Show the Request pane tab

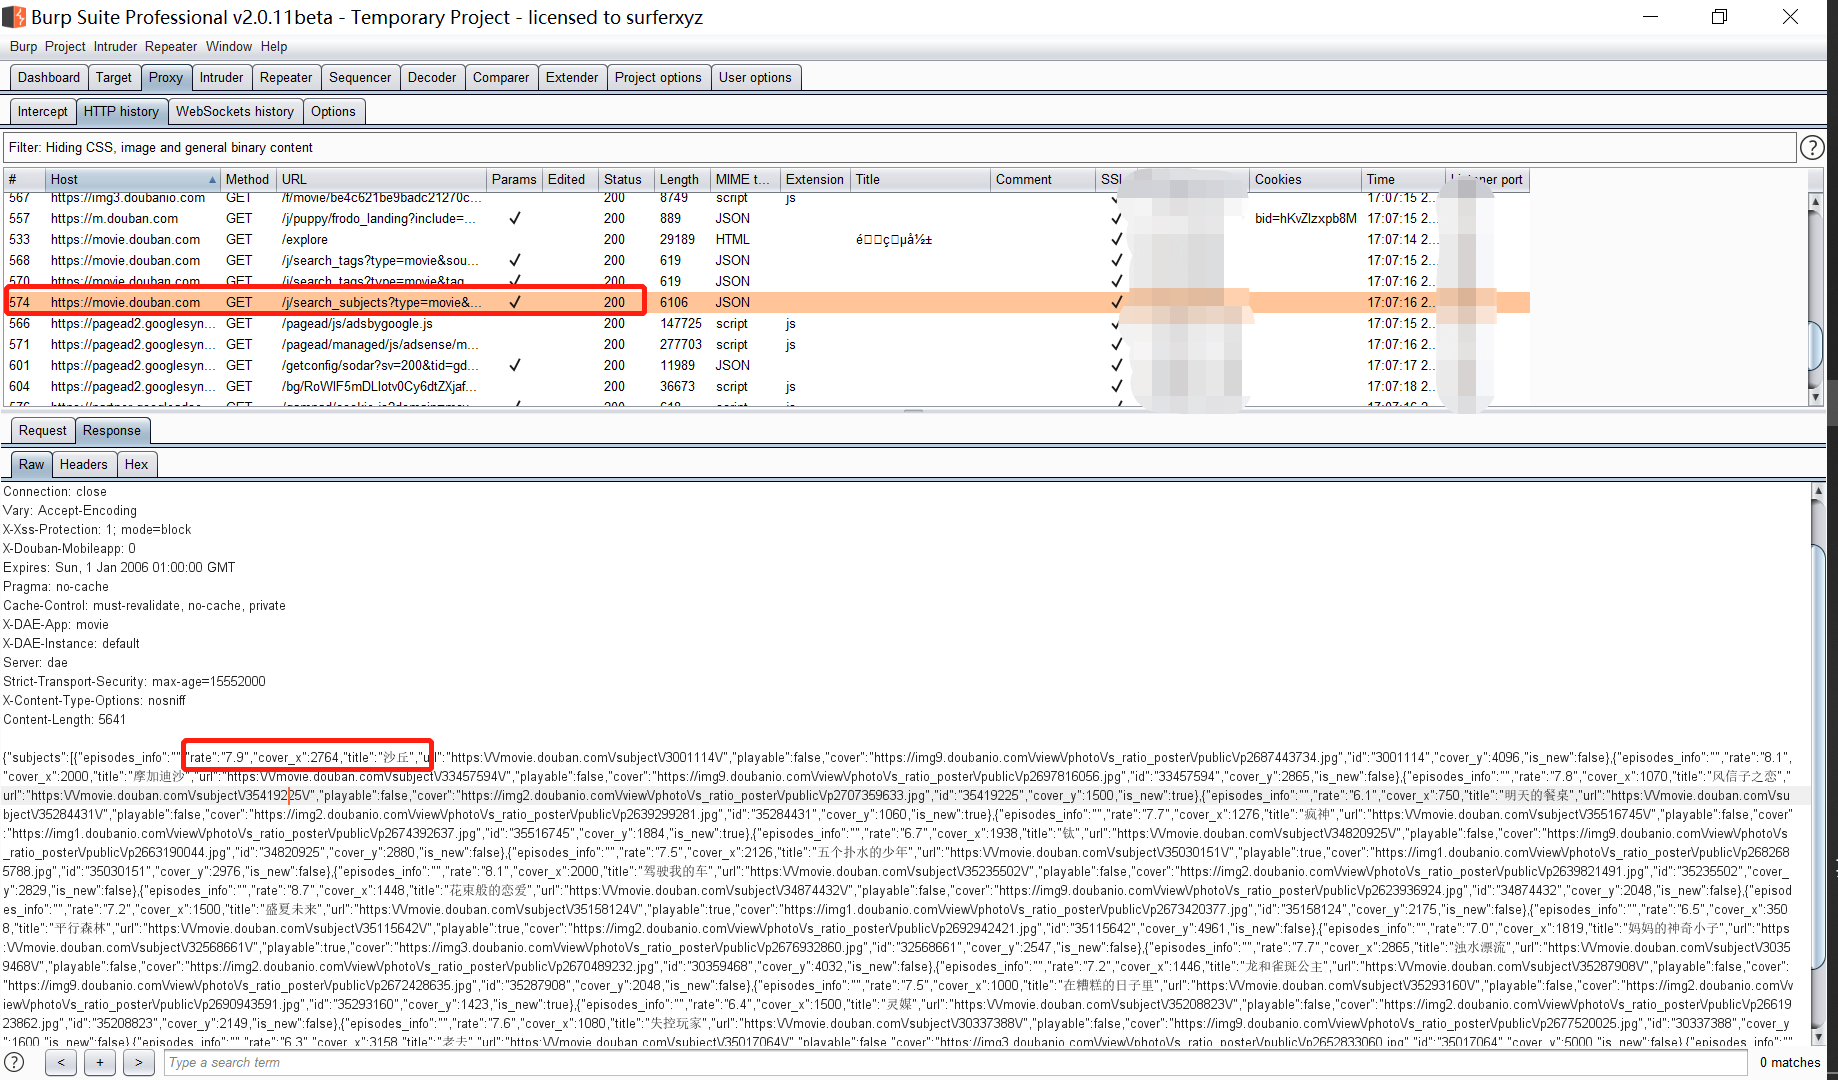[43, 430]
